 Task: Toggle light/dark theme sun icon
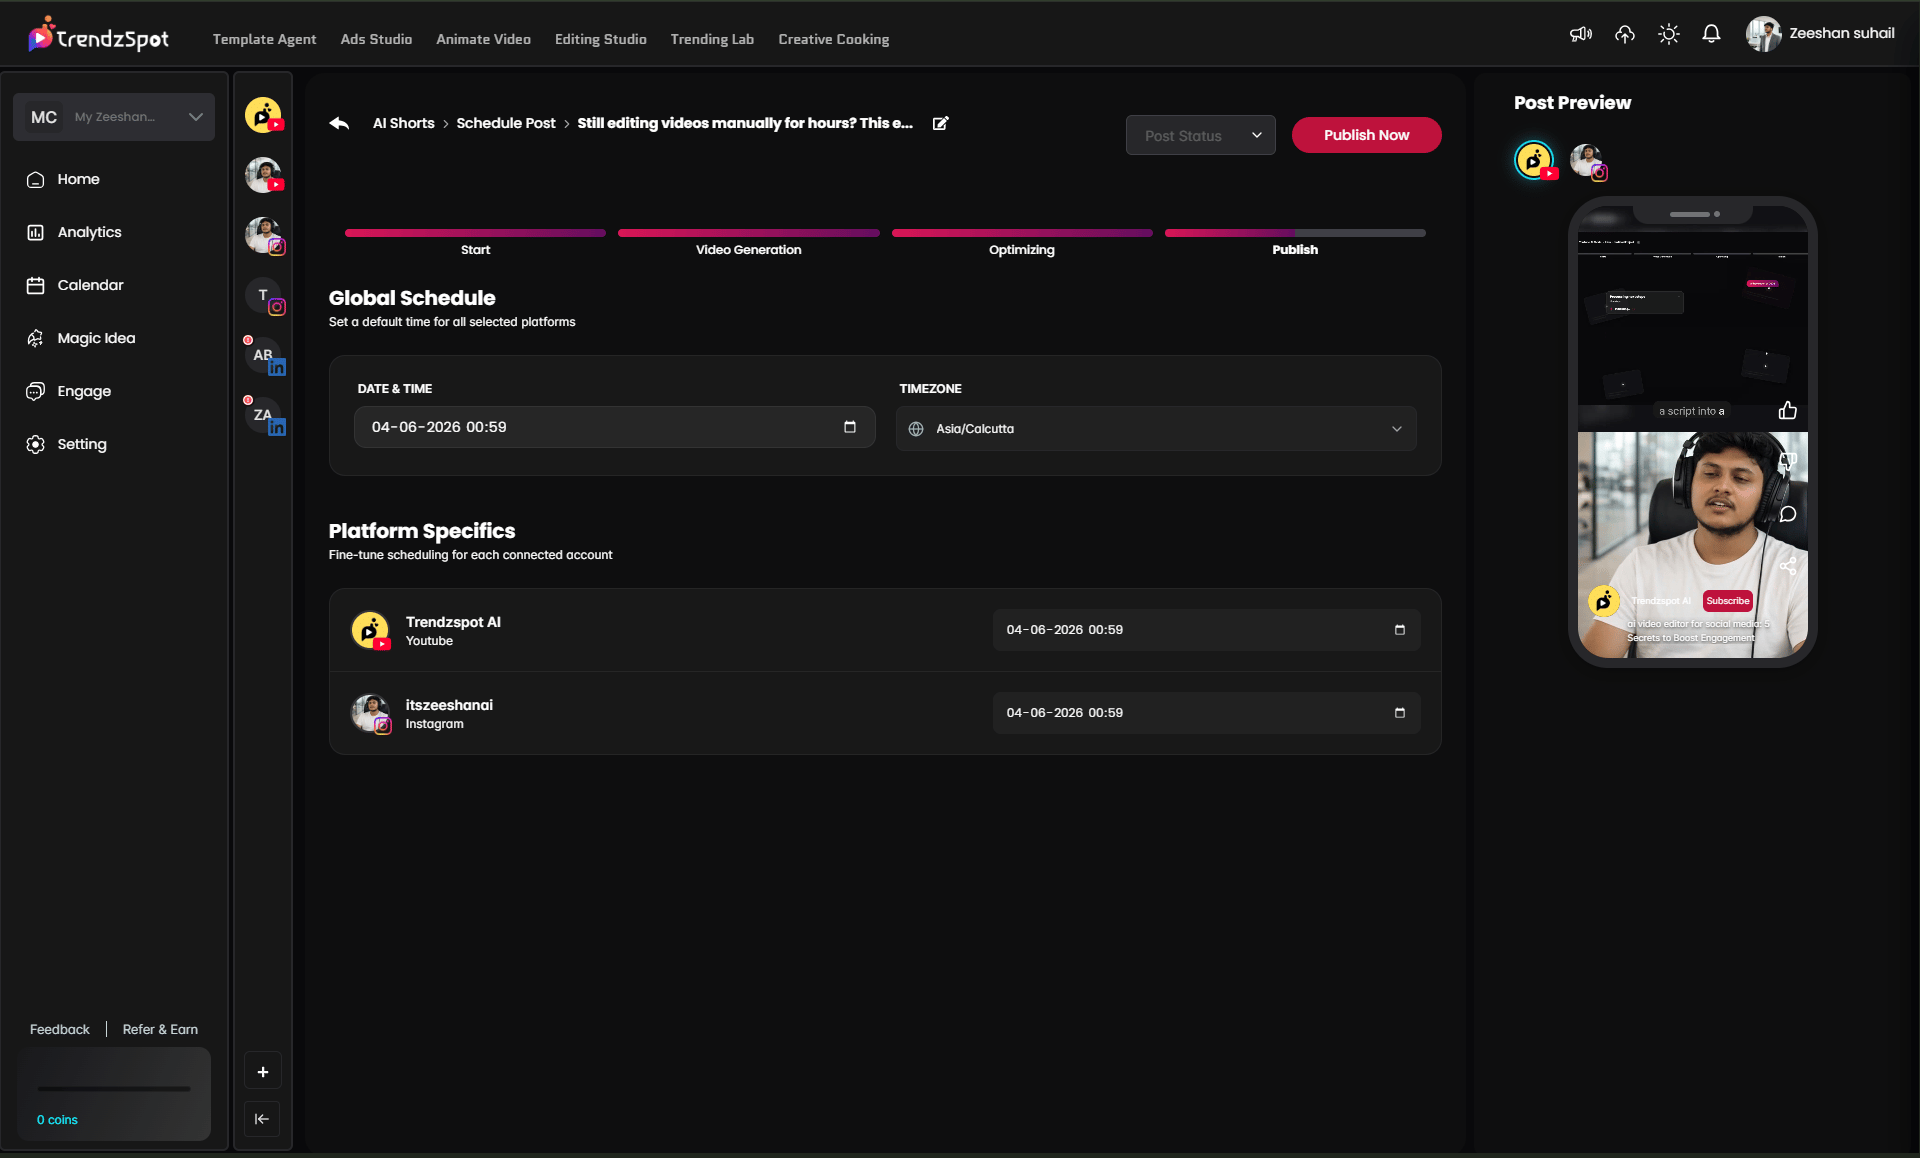pos(1668,34)
